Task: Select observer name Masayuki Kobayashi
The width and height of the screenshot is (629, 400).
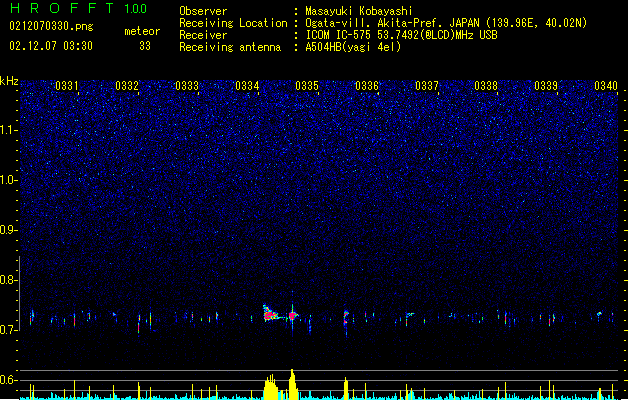Action: coord(359,11)
